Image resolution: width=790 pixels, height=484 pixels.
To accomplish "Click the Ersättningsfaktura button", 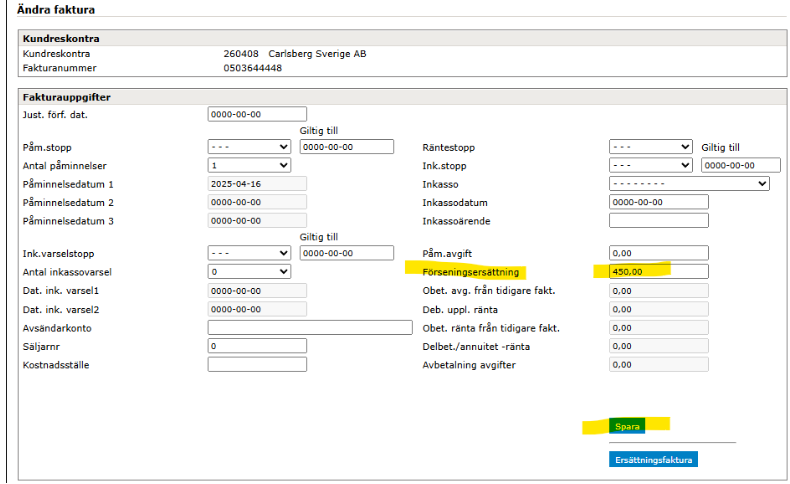I will pos(652,460).
